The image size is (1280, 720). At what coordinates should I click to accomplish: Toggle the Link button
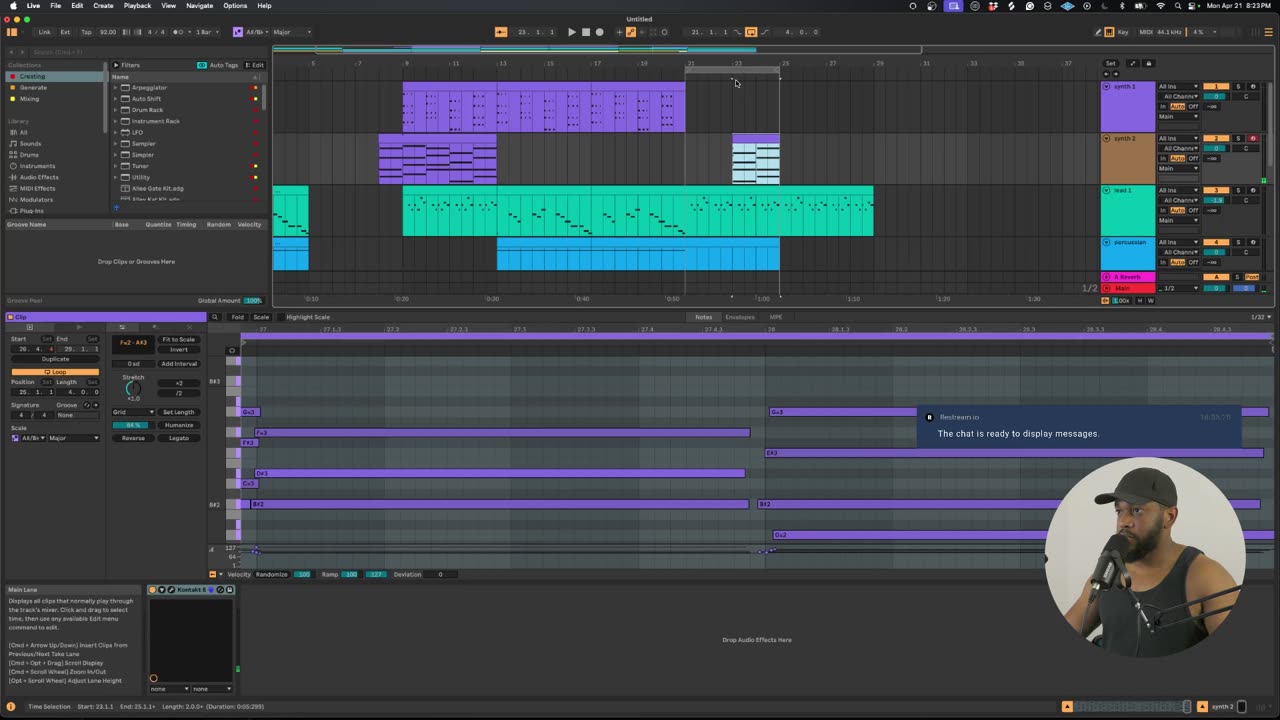pyautogui.click(x=44, y=32)
